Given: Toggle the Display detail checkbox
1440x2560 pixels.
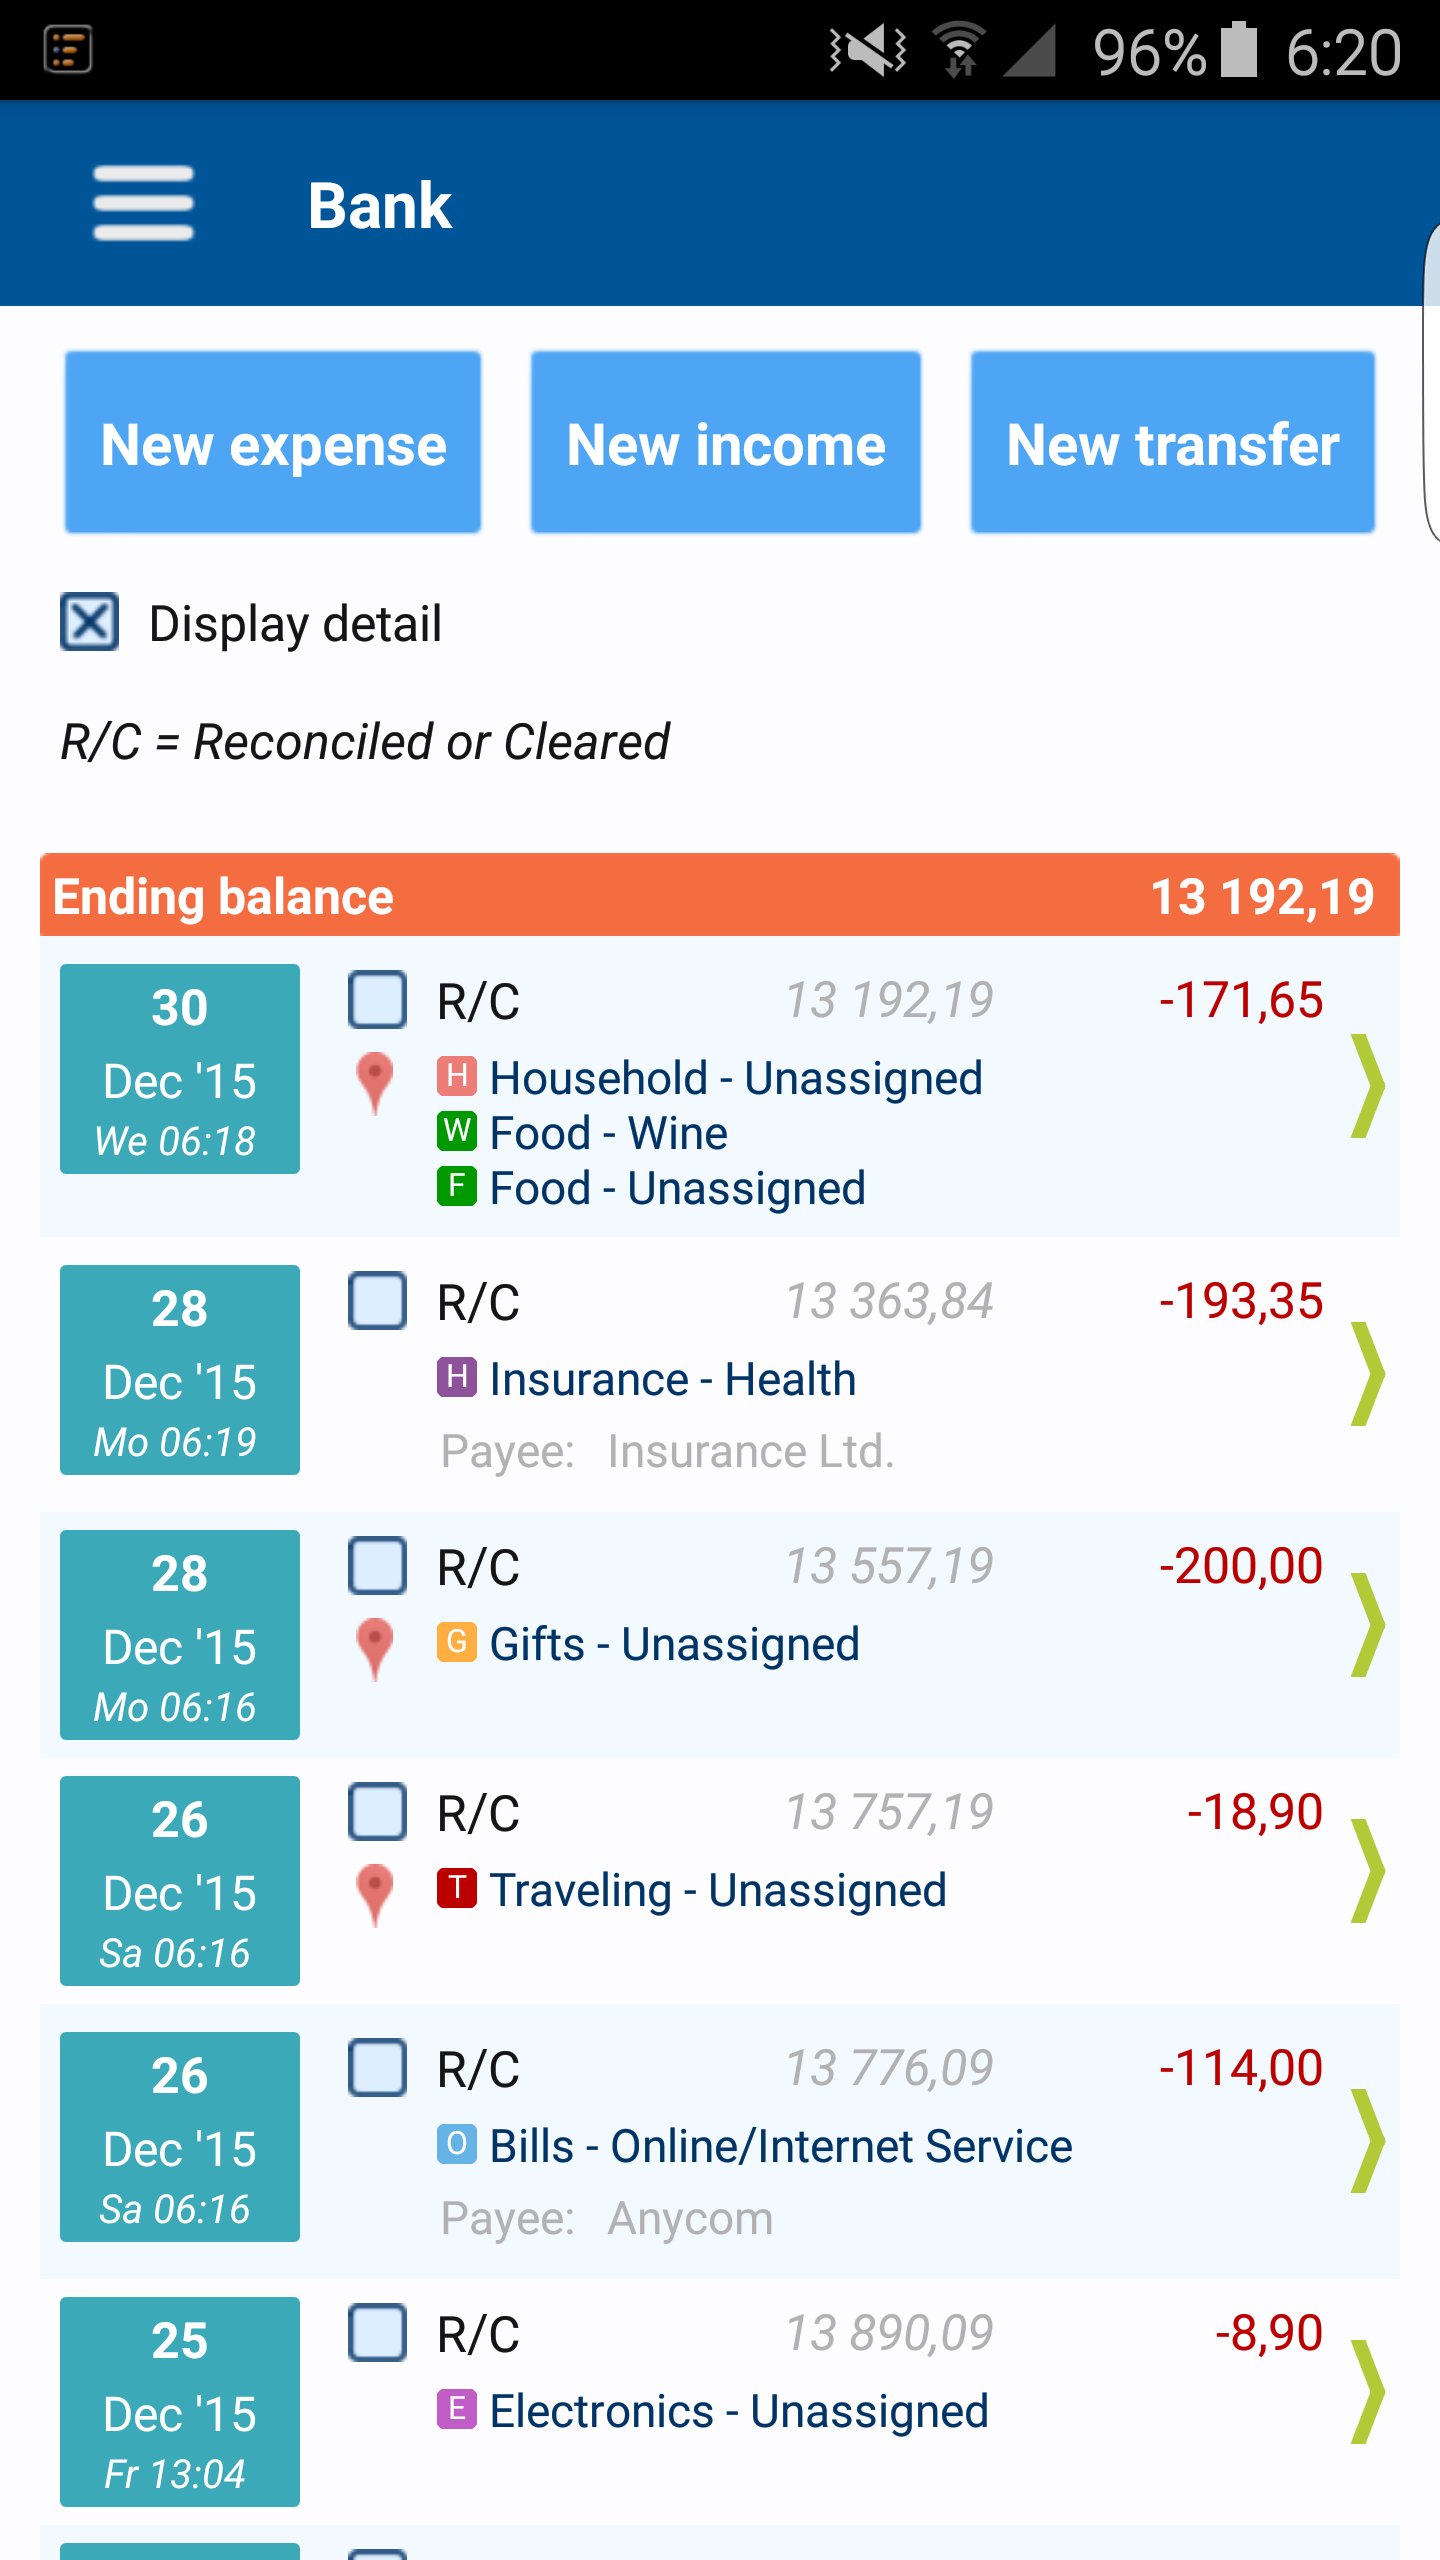Looking at the screenshot, I should (x=90, y=622).
